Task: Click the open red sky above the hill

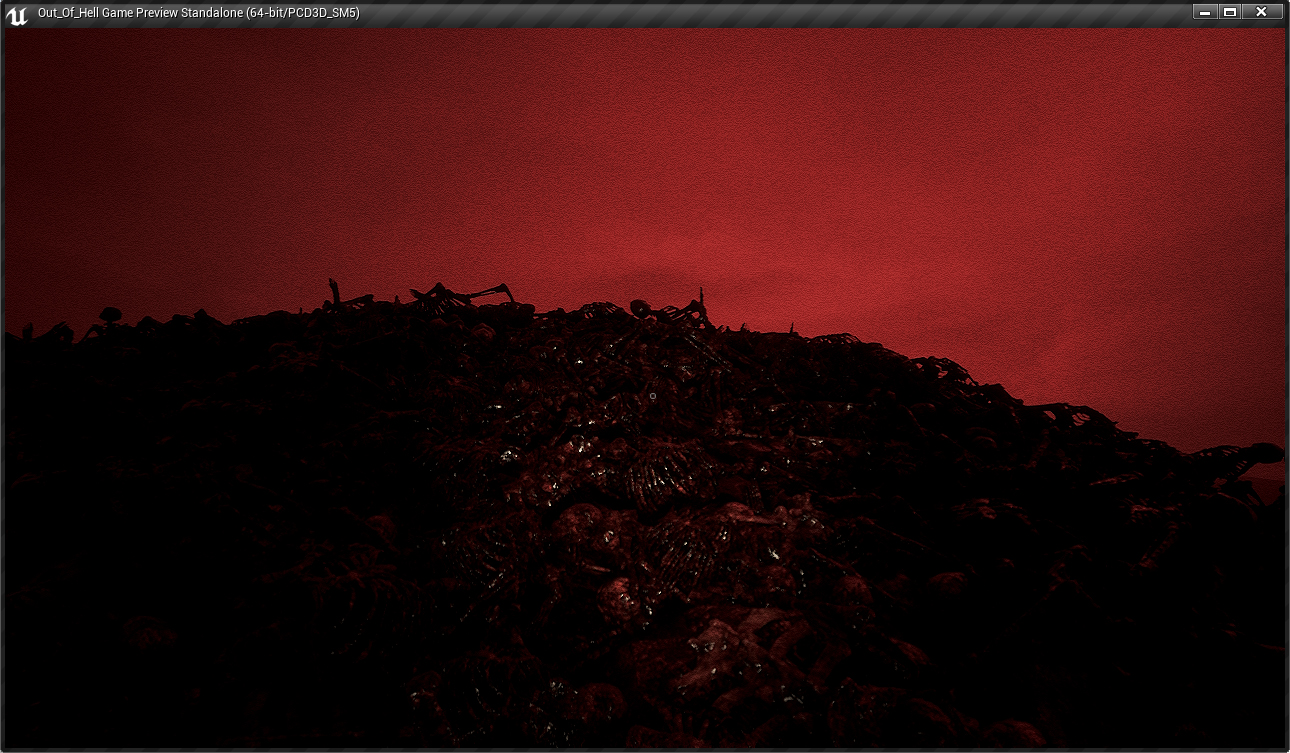Action: coord(640,150)
